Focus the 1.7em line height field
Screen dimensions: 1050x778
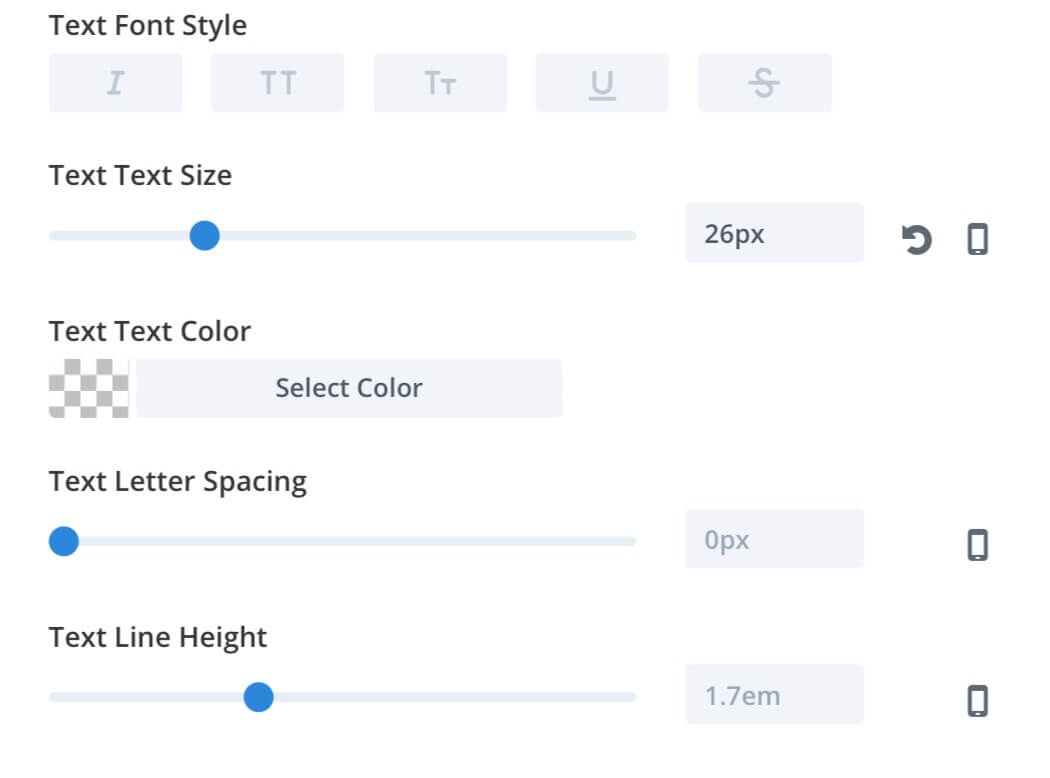click(x=774, y=694)
